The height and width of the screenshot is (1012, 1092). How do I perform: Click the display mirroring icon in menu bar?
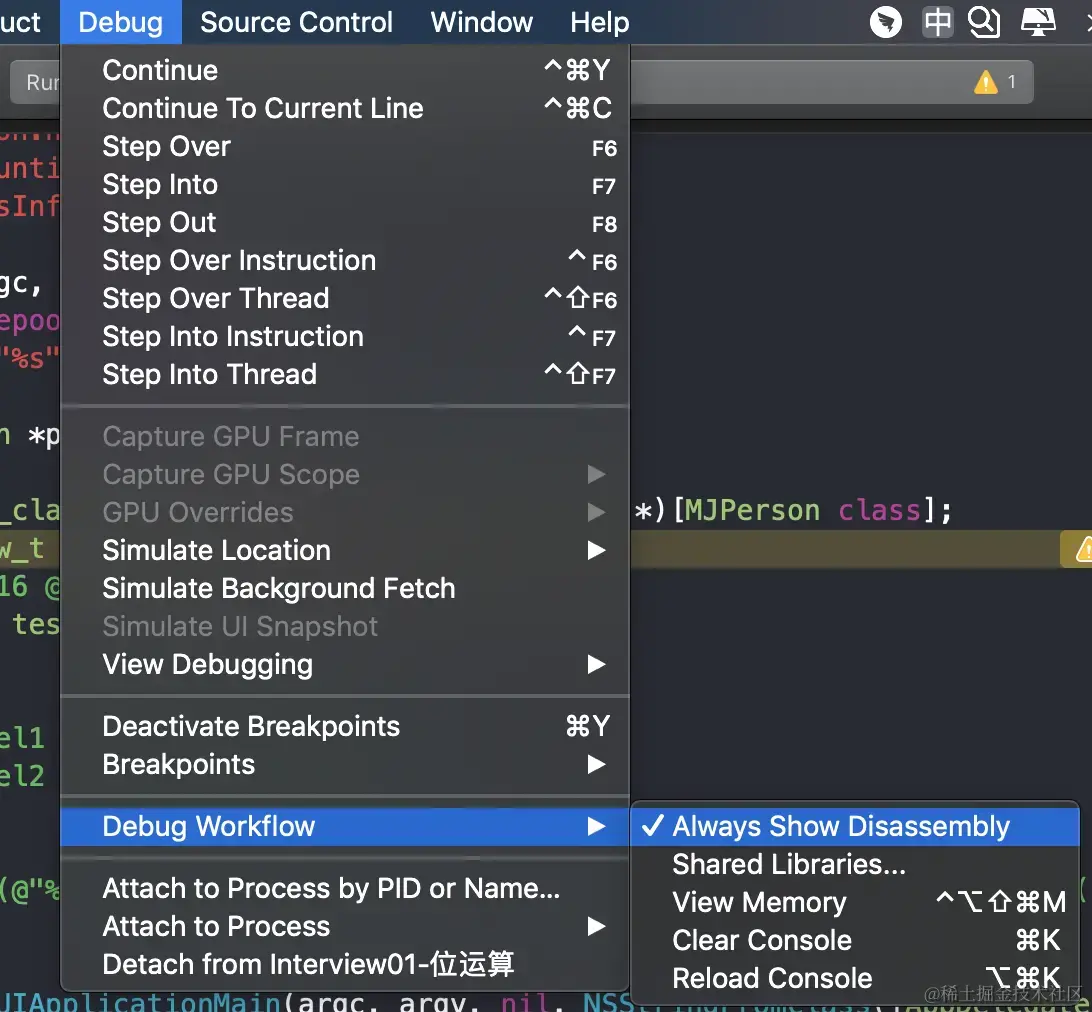coord(1038,22)
